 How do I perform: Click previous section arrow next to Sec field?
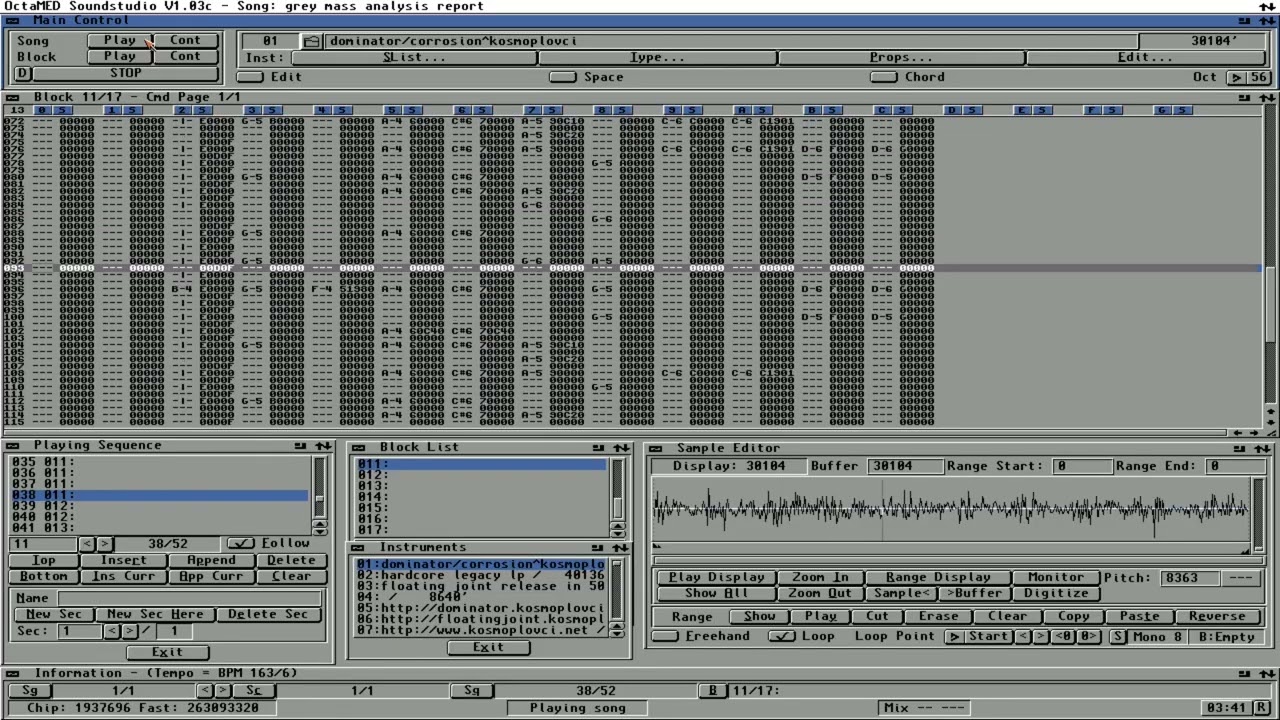[x=112, y=631]
